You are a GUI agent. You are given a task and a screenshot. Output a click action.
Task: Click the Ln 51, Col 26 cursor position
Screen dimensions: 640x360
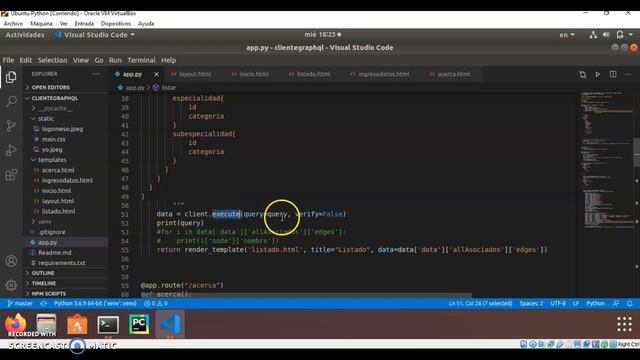coord(480,303)
